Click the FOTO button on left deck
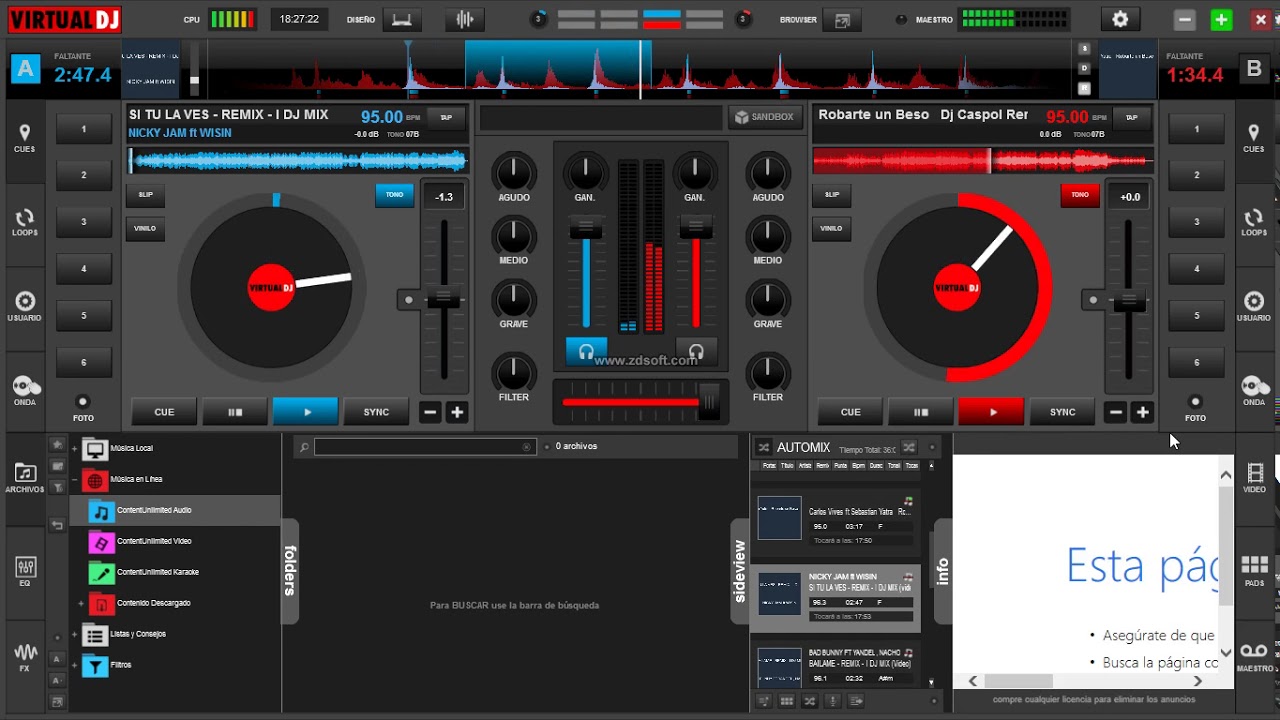 click(x=83, y=407)
